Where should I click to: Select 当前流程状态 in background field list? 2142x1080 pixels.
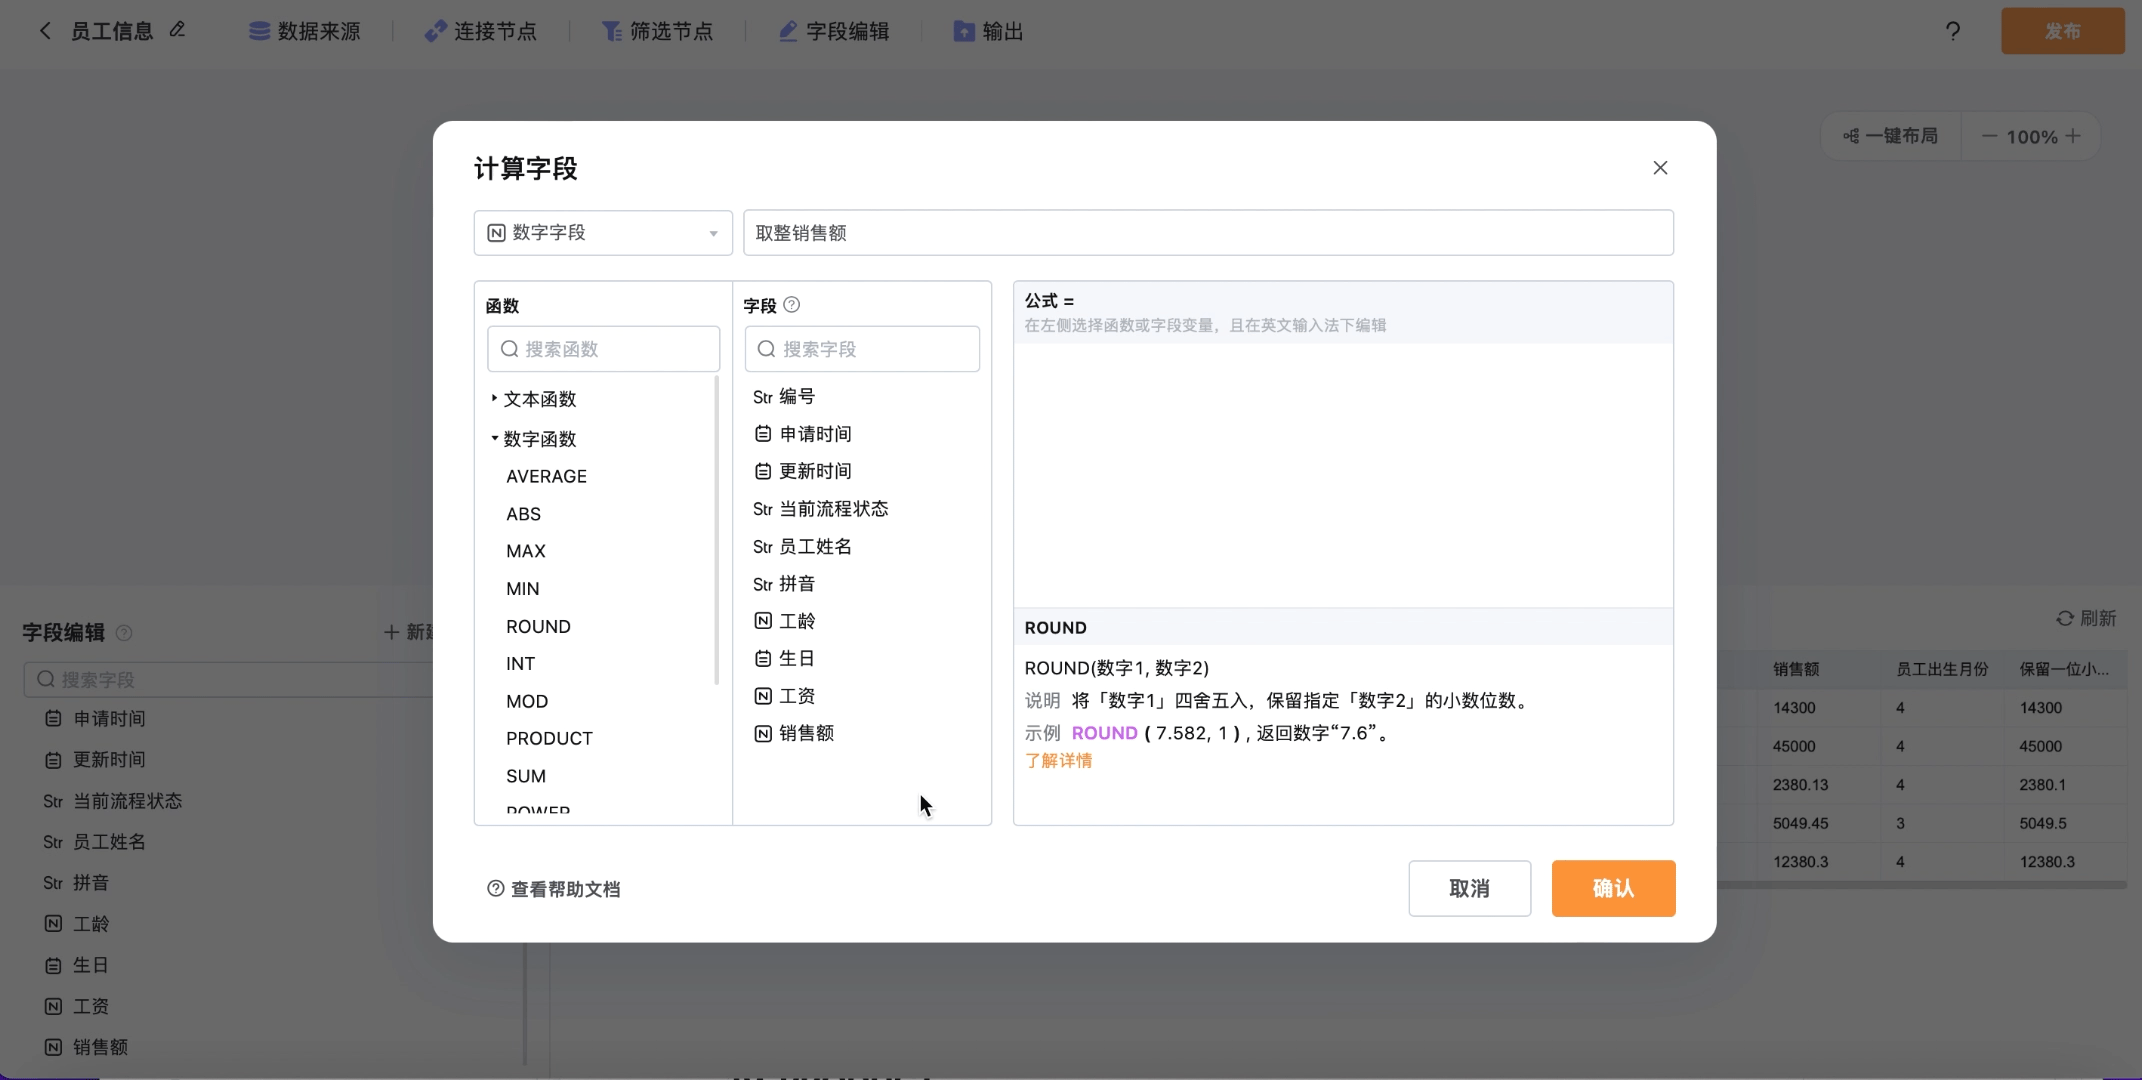112,801
